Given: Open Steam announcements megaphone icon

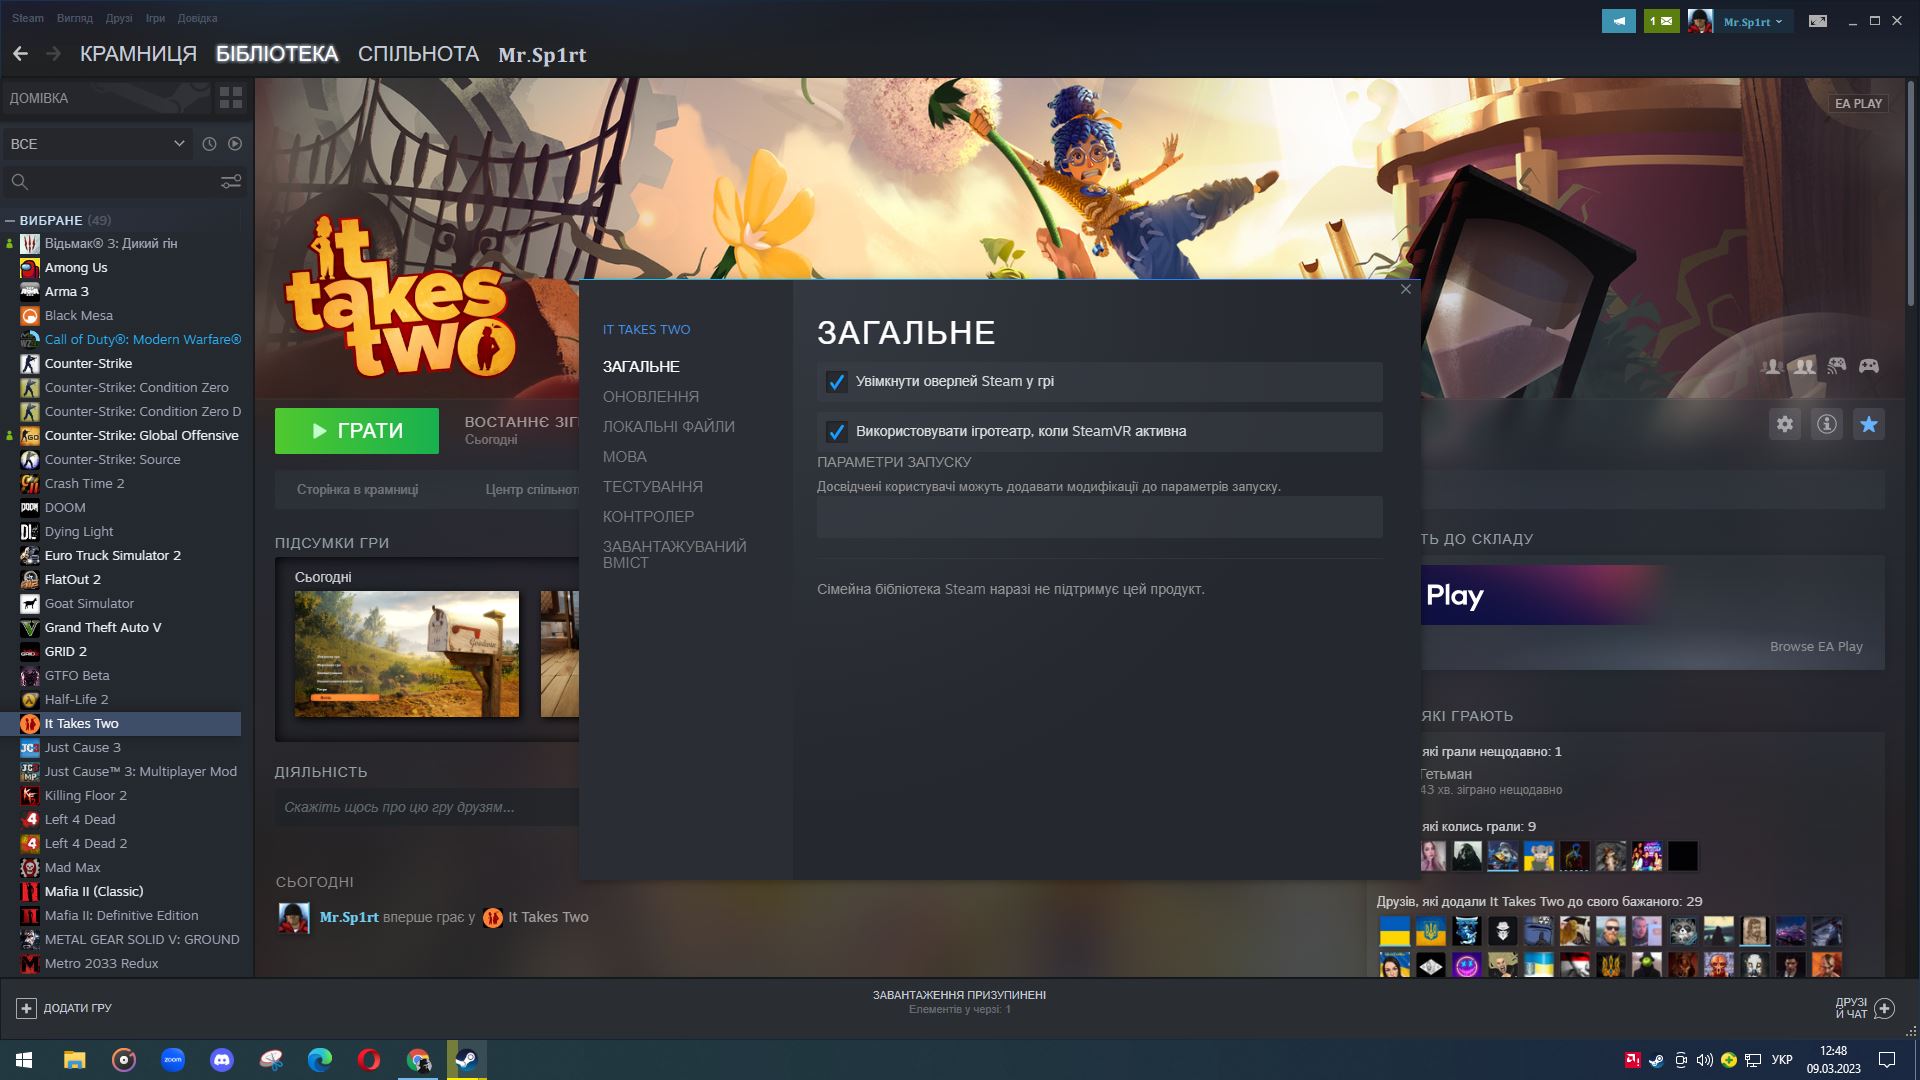Looking at the screenshot, I should click(x=1618, y=21).
